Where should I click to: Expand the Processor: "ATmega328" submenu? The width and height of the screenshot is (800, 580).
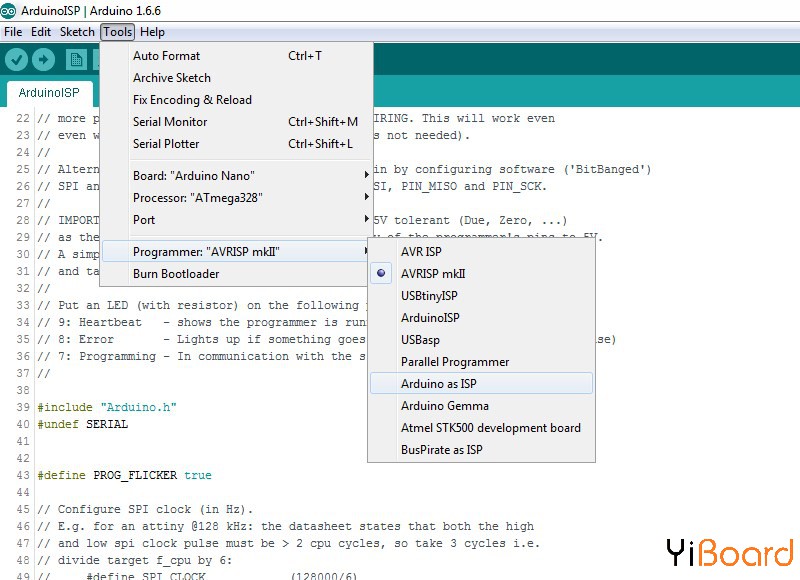pyautogui.click(x=237, y=197)
